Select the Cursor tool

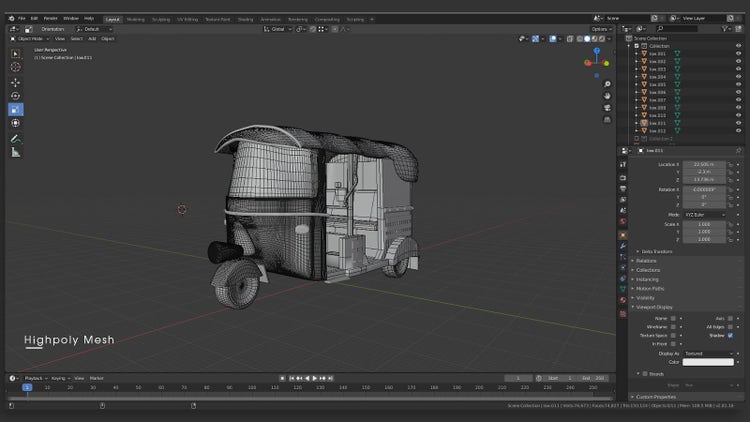point(15,67)
